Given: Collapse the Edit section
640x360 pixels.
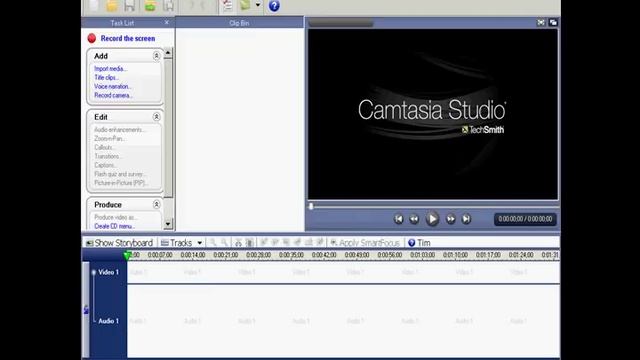Looking at the screenshot, I should click(x=156, y=117).
